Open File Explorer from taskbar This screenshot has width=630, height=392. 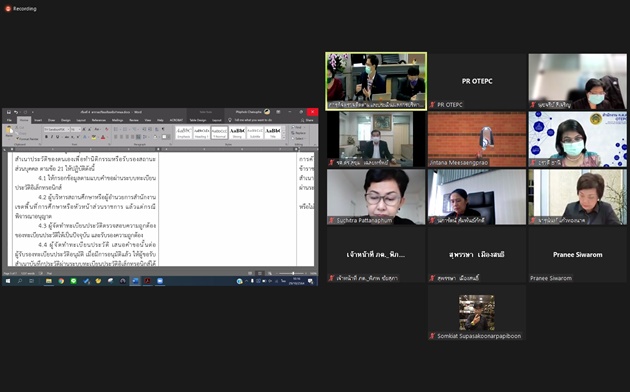click(49, 281)
